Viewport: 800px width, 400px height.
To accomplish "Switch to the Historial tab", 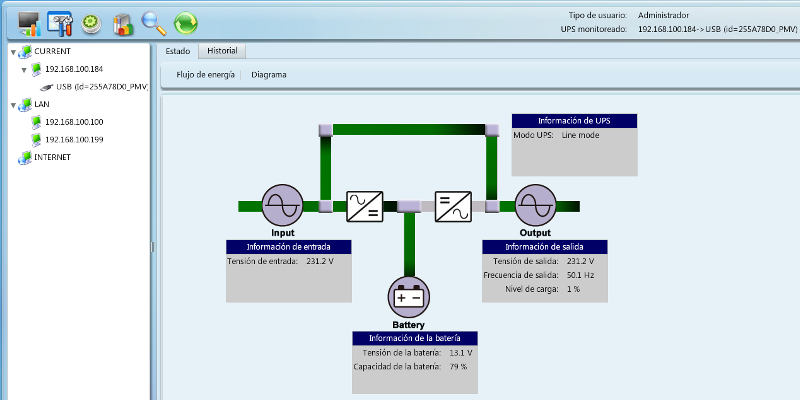I will point(222,51).
